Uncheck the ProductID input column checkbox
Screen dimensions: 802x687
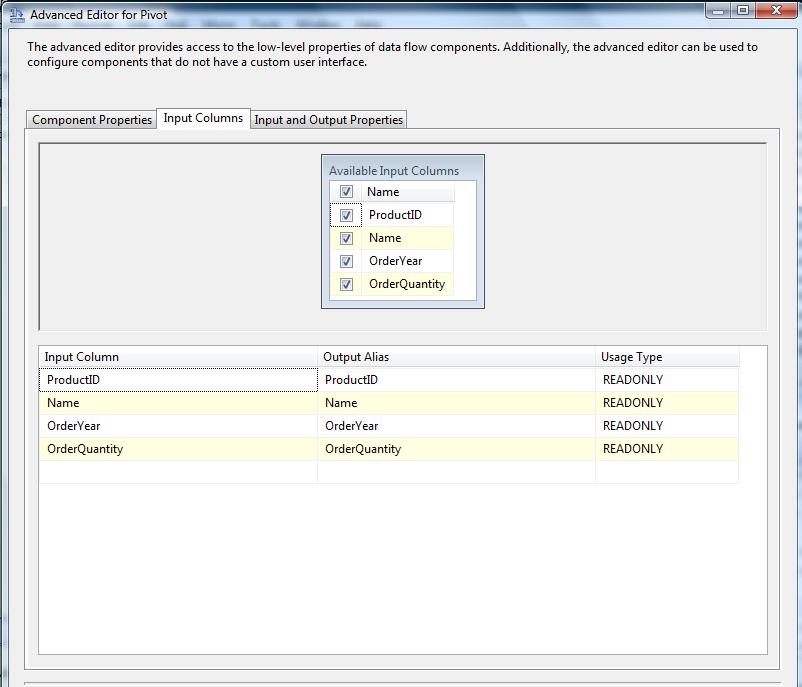pyautogui.click(x=346, y=215)
